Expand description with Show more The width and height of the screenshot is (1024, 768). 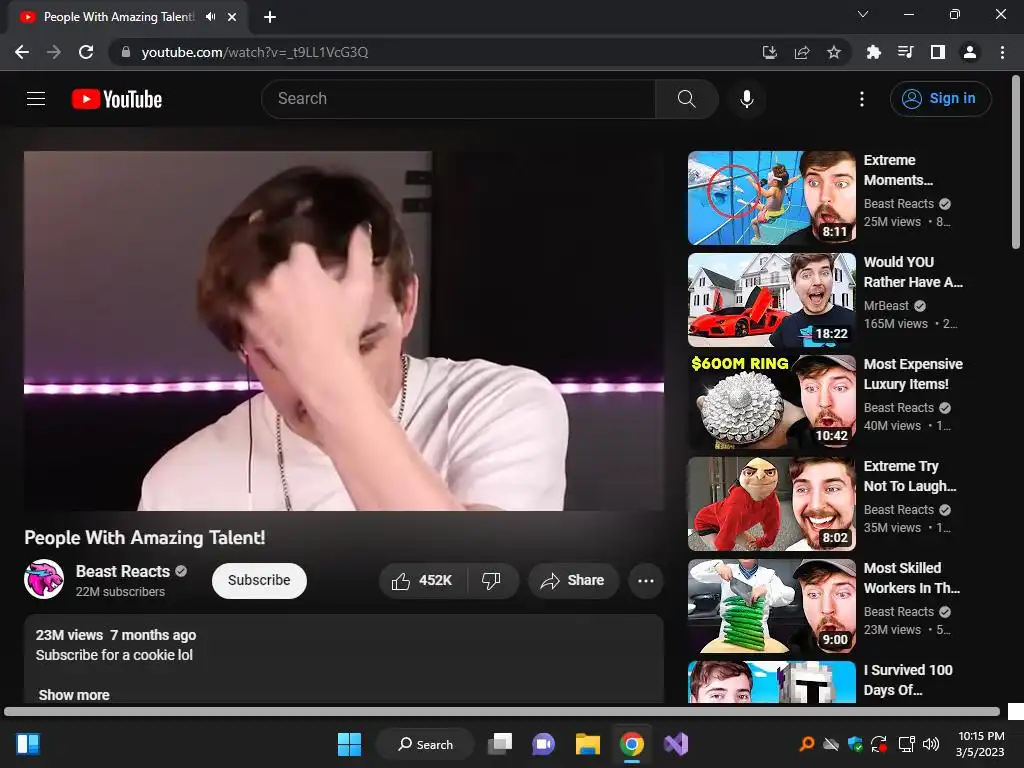pyautogui.click(x=74, y=695)
